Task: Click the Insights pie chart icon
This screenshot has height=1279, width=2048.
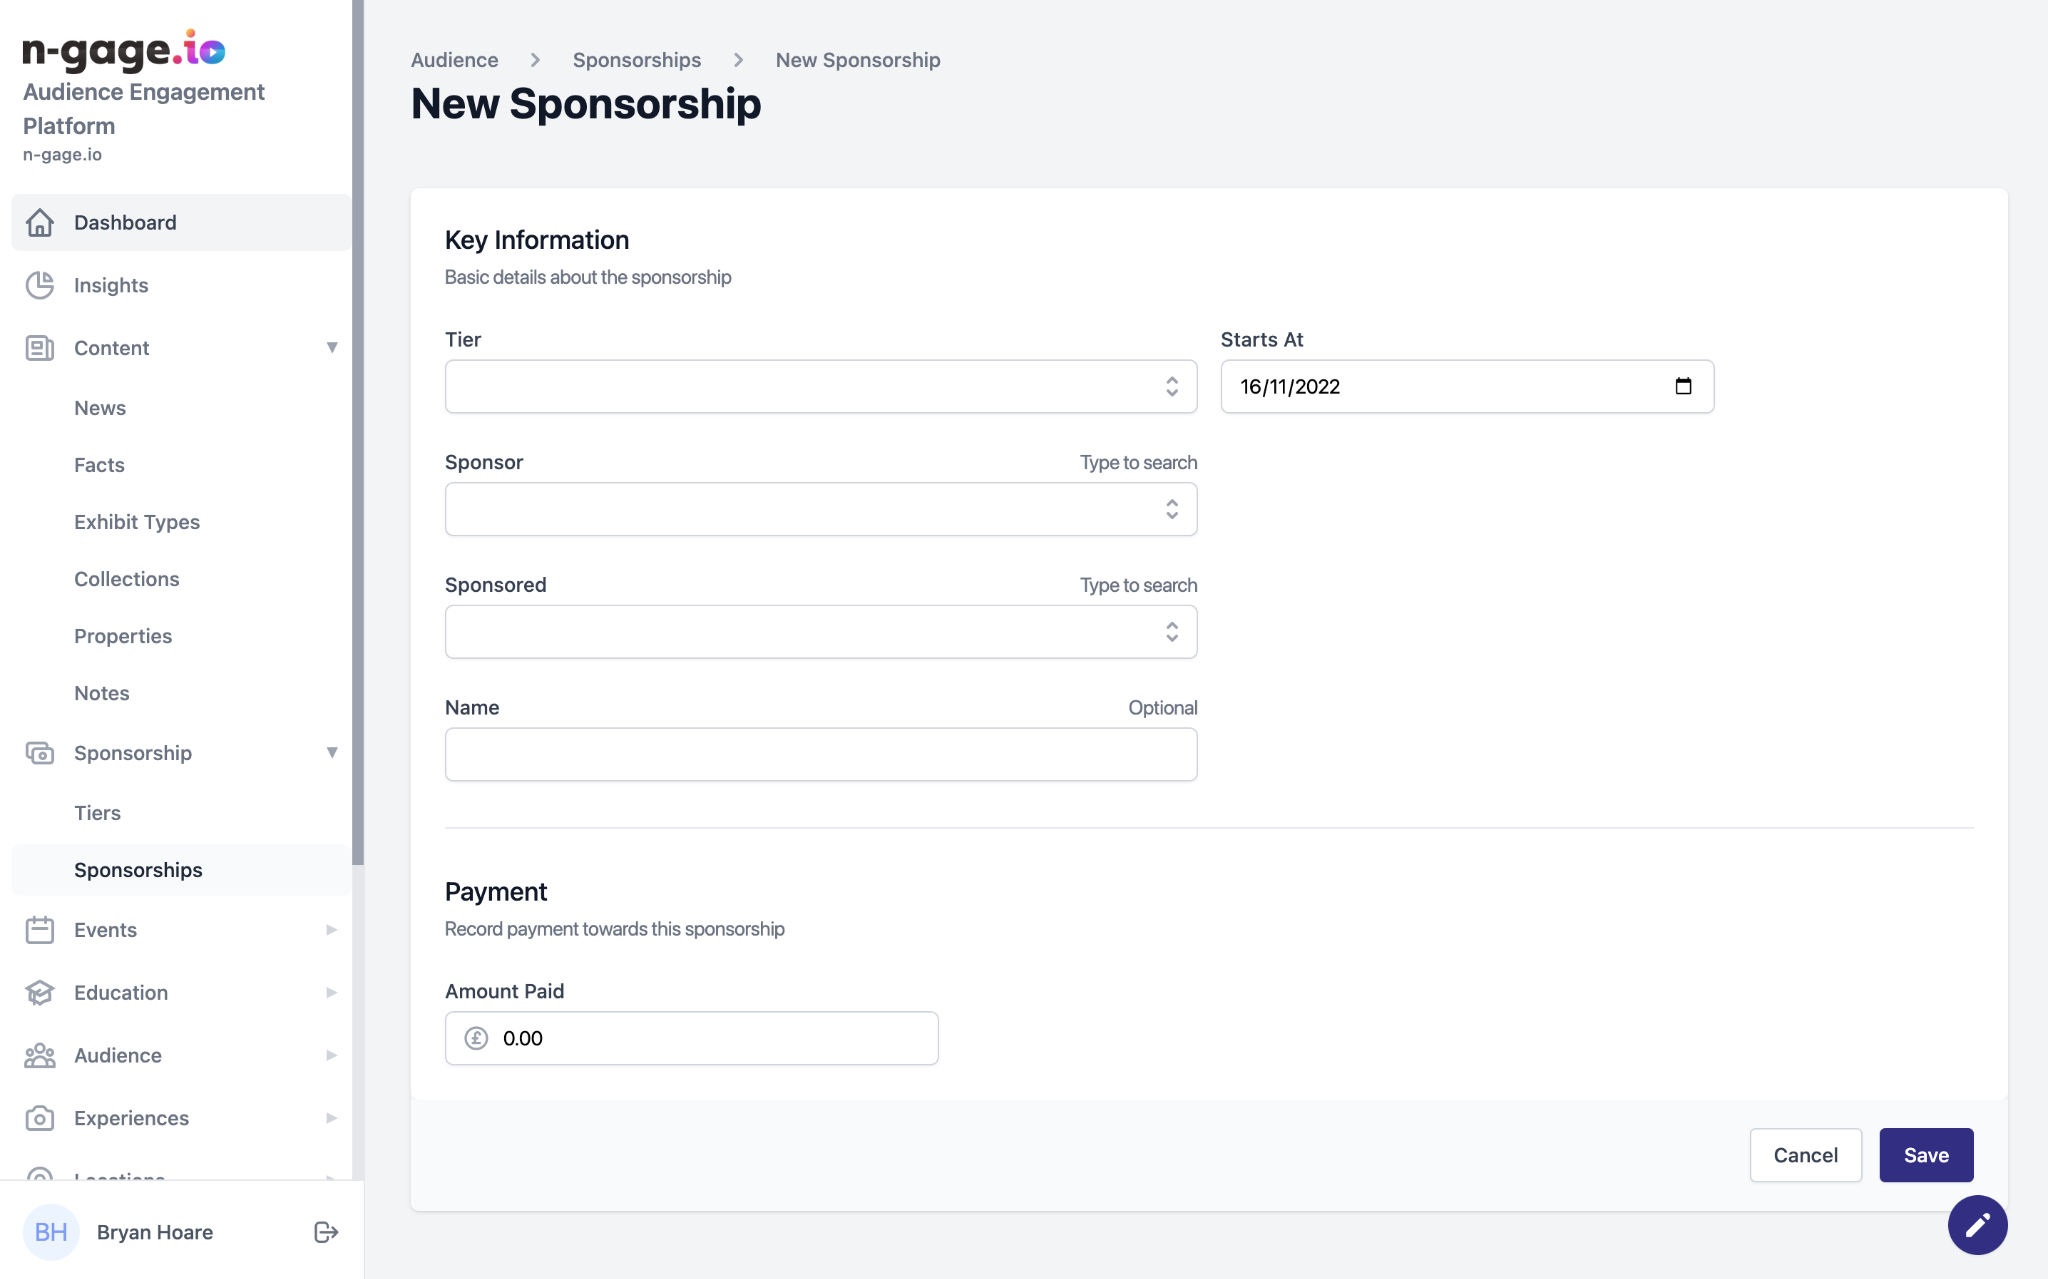Action: point(40,286)
